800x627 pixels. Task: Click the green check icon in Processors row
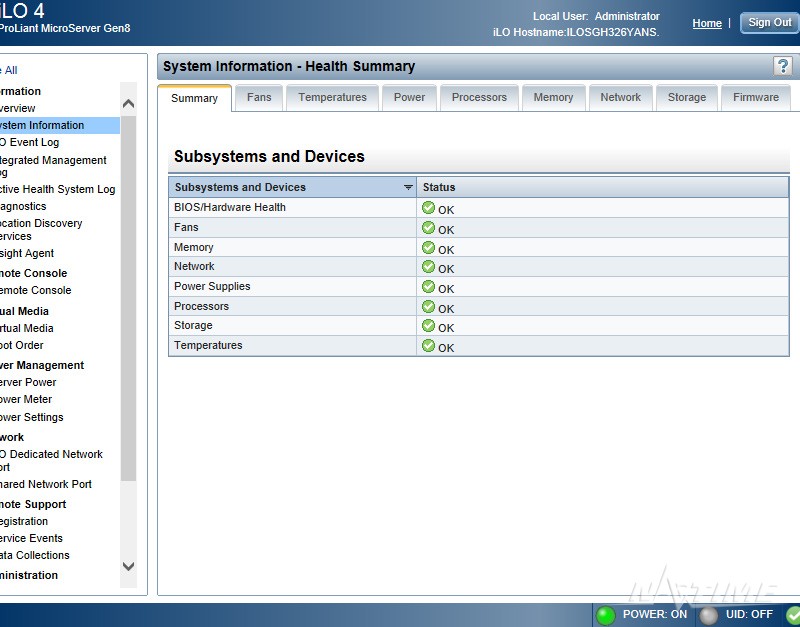click(429, 306)
